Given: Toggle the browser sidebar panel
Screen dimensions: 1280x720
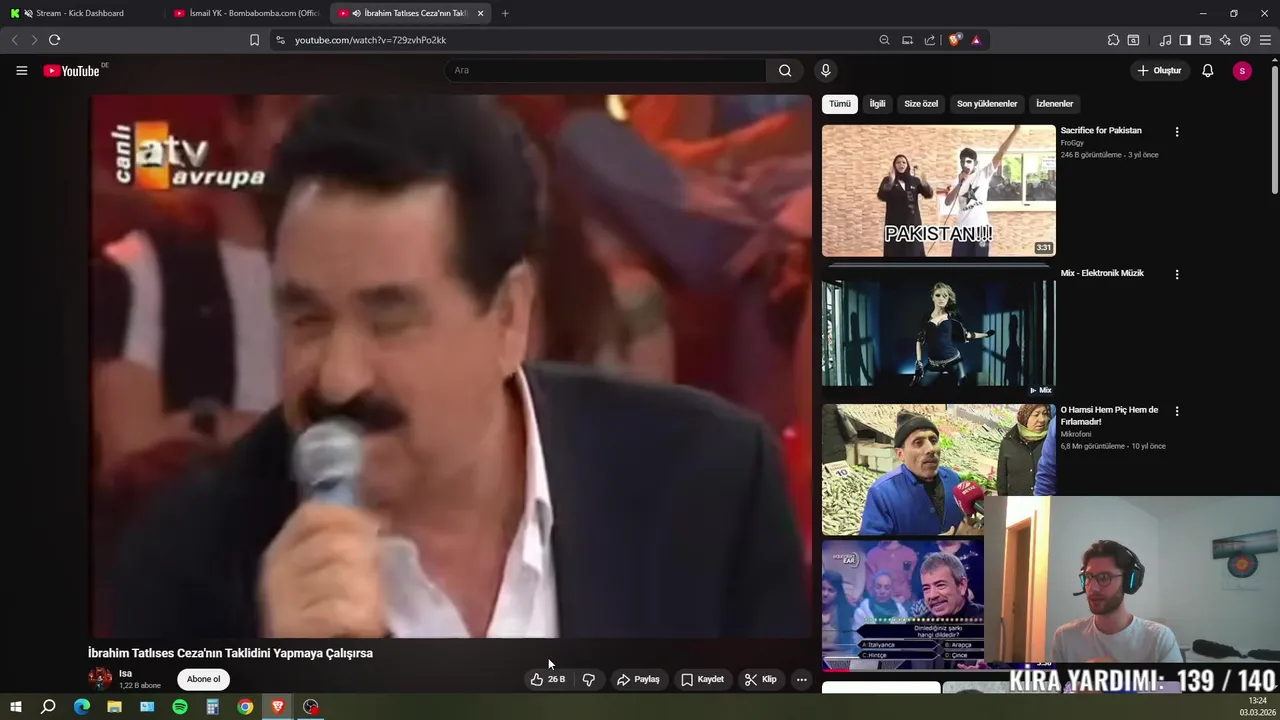Looking at the screenshot, I should click(1185, 40).
